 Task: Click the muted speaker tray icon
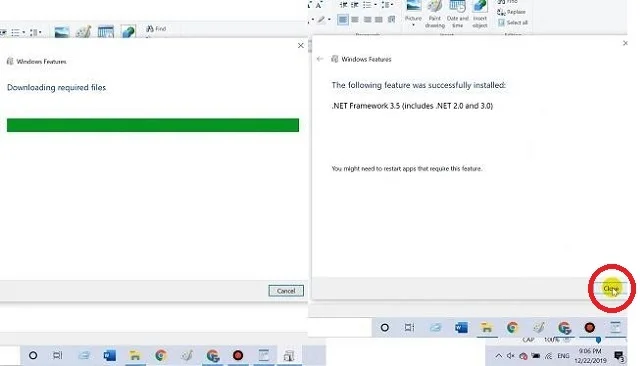511,356
